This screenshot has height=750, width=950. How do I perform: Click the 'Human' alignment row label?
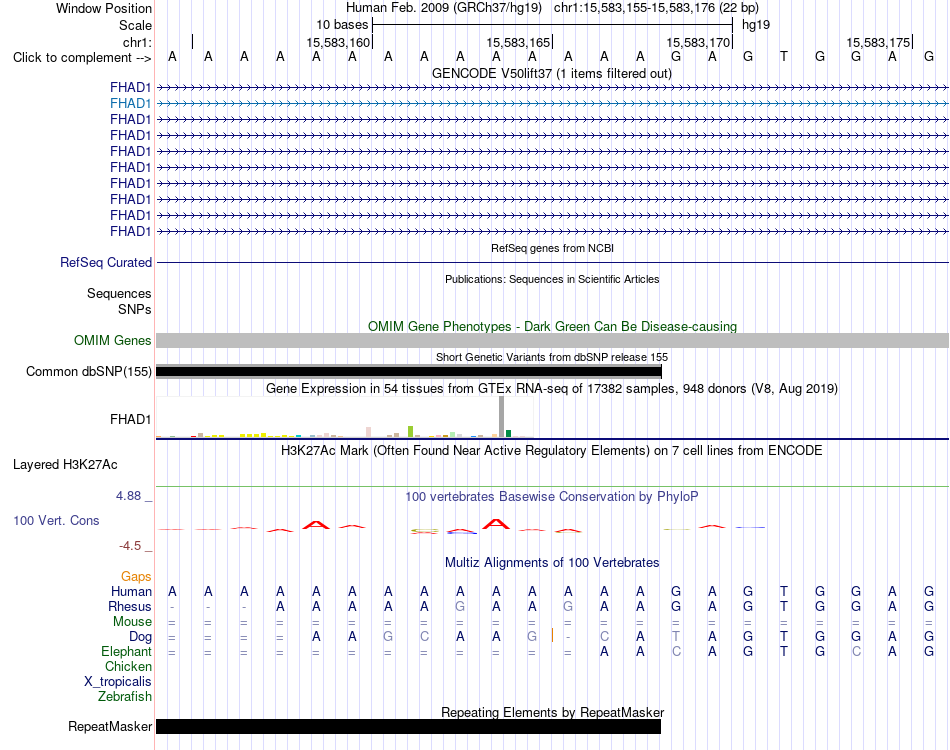[x=131, y=592]
